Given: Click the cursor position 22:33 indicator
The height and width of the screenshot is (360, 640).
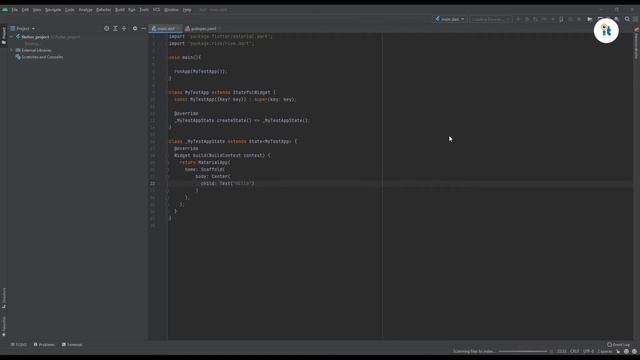Looking at the screenshot, I should tap(562, 351).
